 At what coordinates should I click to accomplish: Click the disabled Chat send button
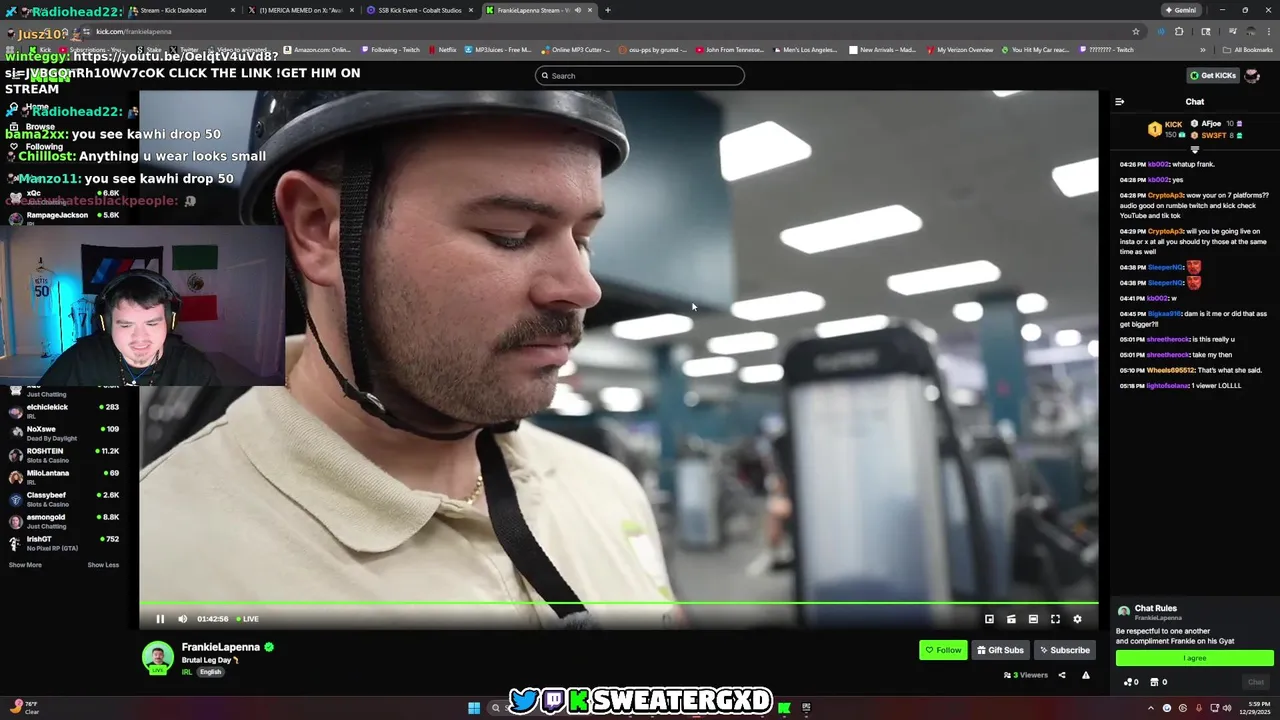pyautogui.click(x=1256, y=682)
